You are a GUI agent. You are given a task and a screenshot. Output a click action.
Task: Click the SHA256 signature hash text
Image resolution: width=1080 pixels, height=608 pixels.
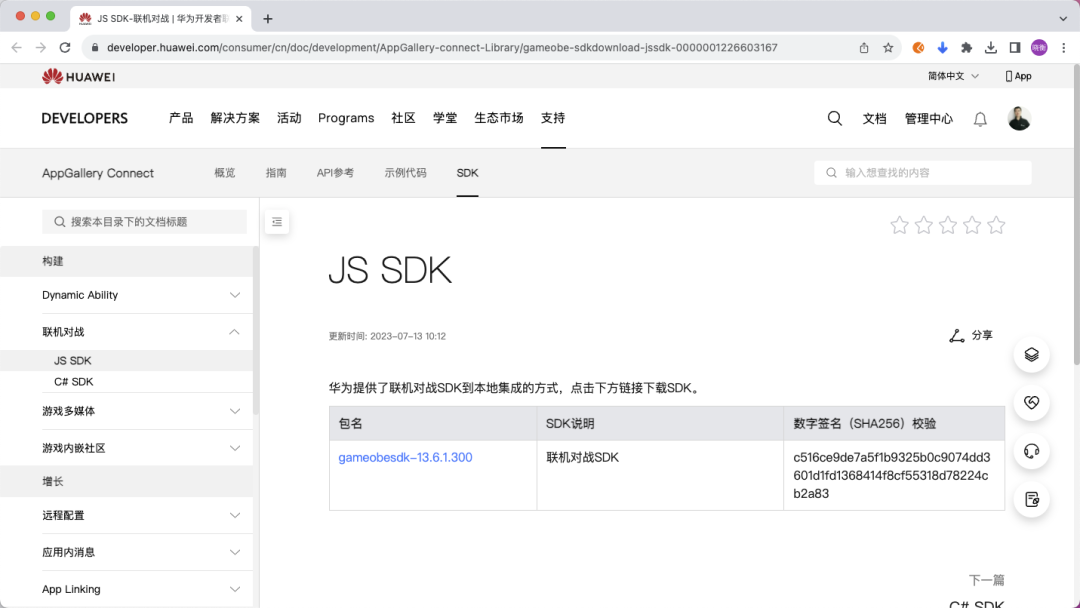tap(892, 476)
